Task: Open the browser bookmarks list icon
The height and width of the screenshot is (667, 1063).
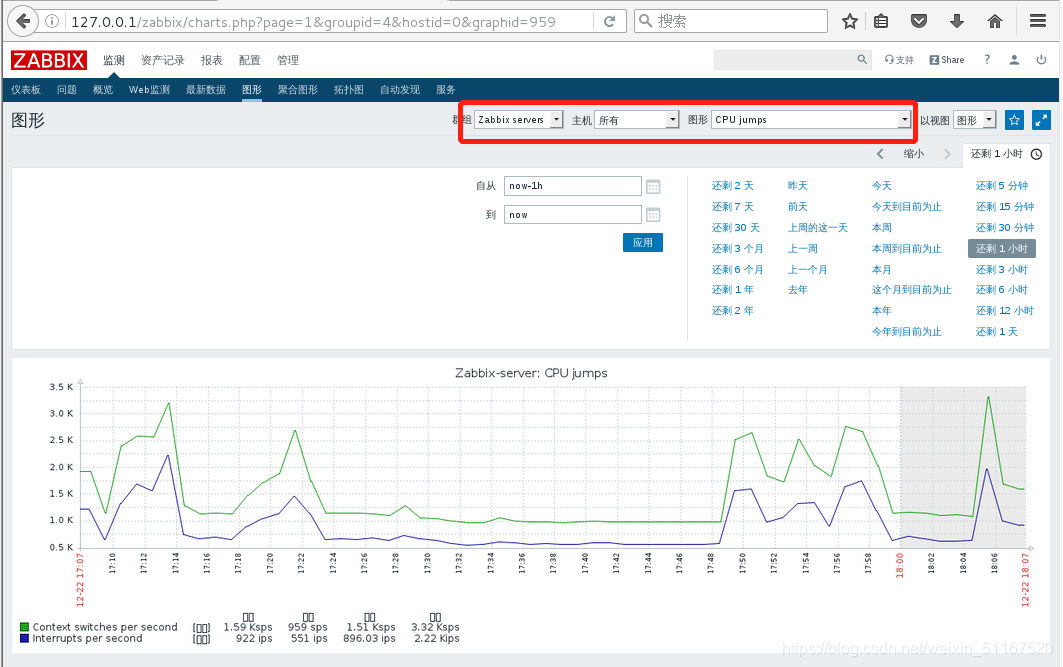Action: 881,22
